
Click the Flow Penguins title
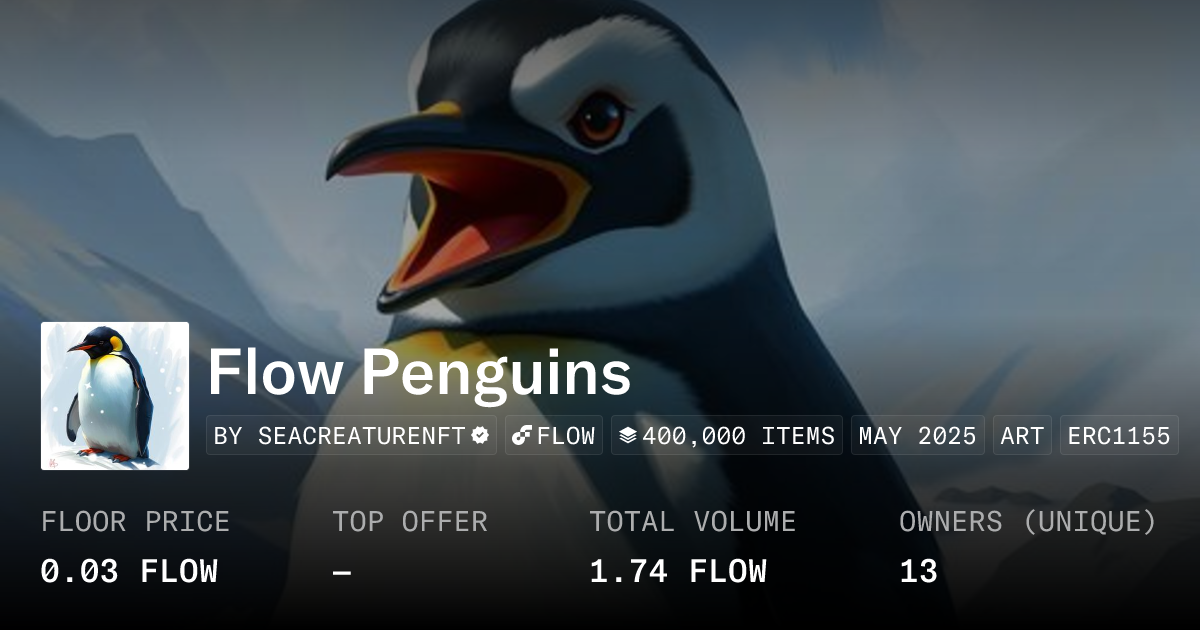pyautogui.click(x=419, y=374)
